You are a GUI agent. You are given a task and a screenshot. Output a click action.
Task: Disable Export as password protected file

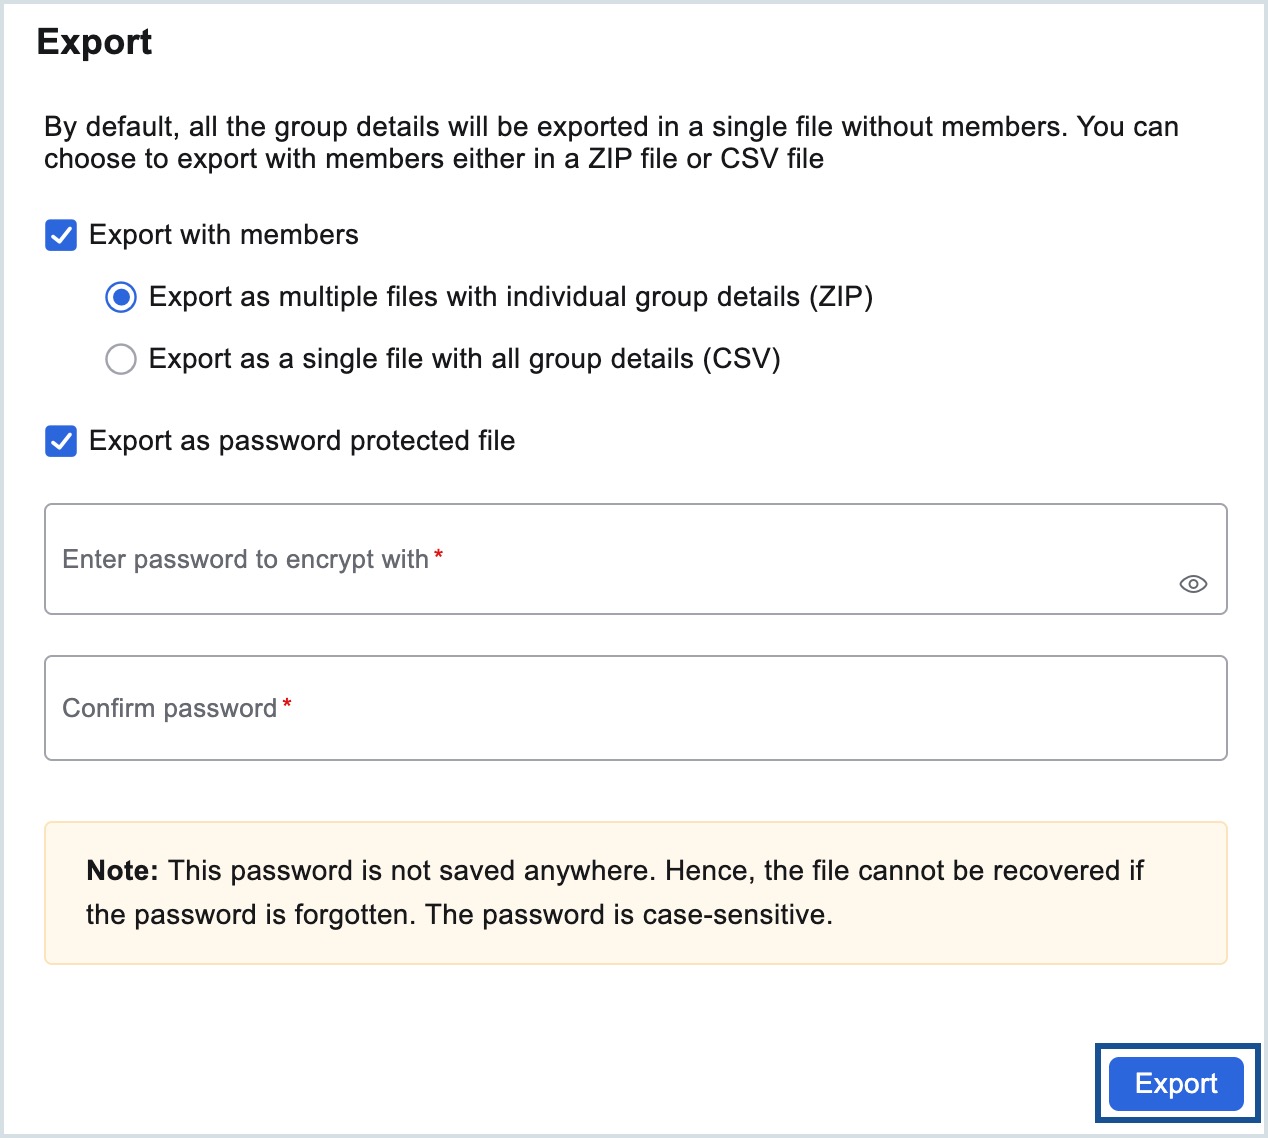pyautogui.click(x=60, y=441)
